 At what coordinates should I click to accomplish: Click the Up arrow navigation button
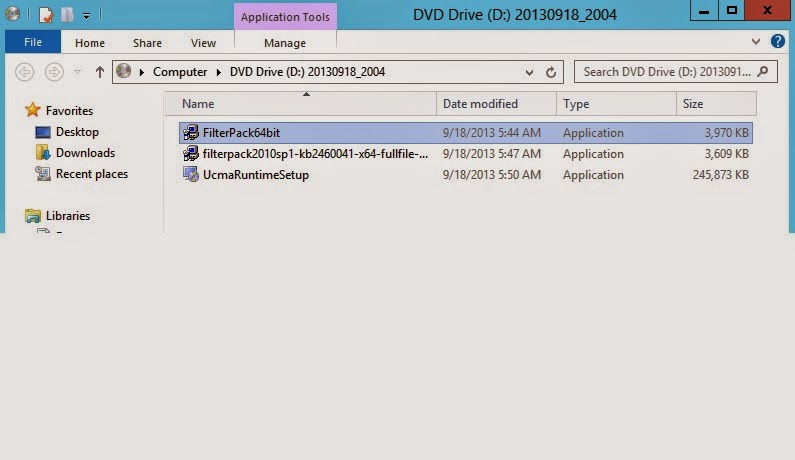(x=100, y=72)
